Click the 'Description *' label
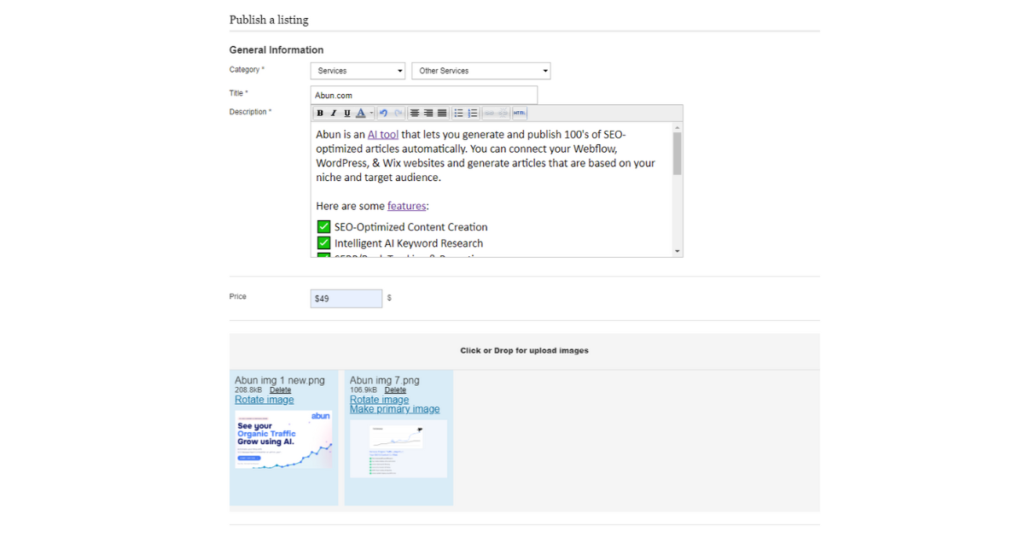The image size is (1024, 538). (x=250, y=112)
